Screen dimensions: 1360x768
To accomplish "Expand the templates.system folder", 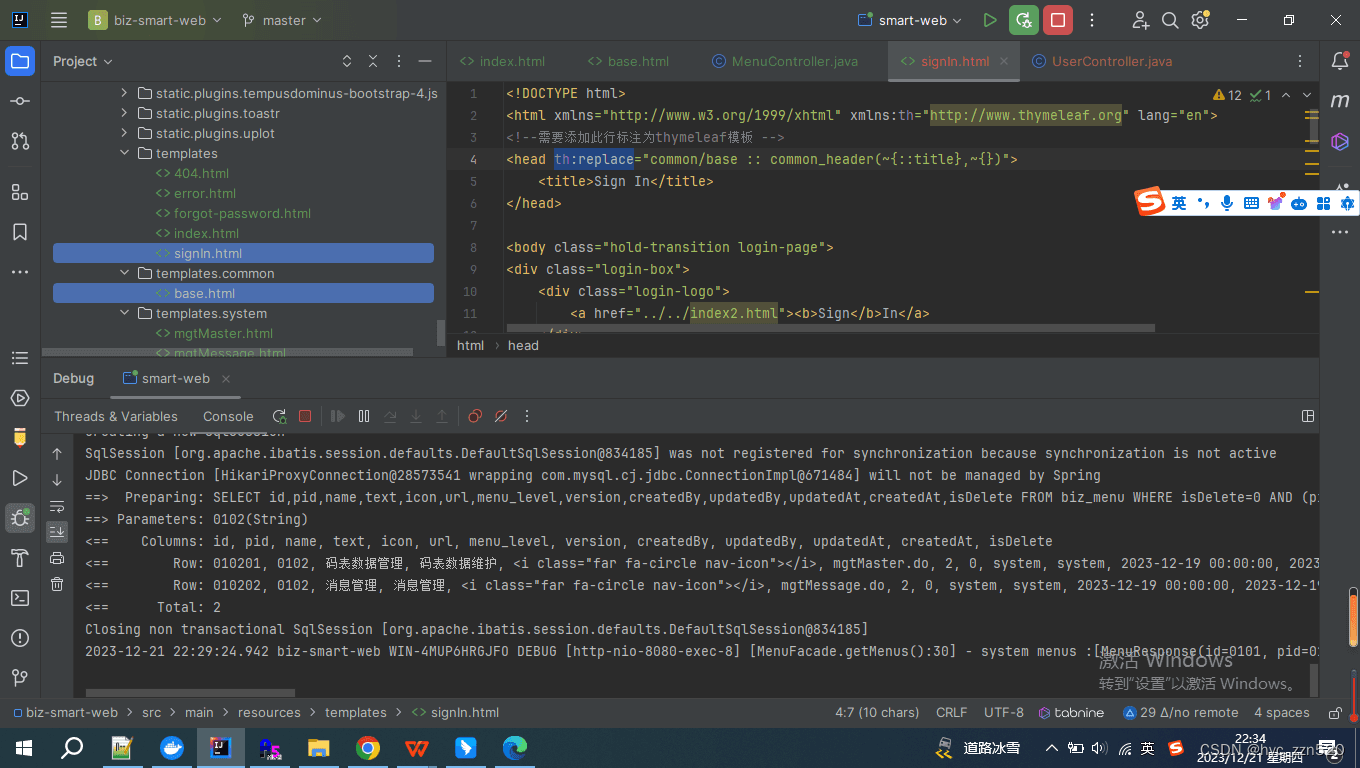I will (126, 313).
